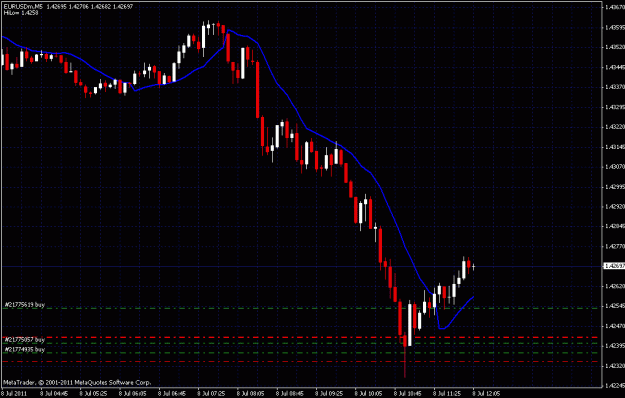Click the highlighted current price tag on axis

coord(615,266)
